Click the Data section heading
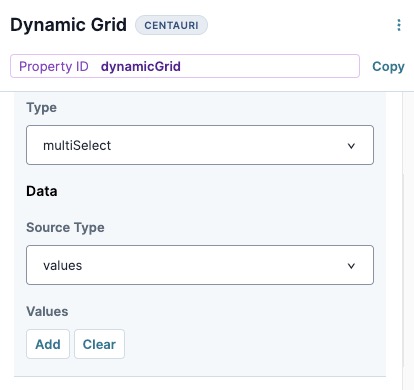Screen dimensions: 414x390 pyautogui.click(x=42, y=191)
